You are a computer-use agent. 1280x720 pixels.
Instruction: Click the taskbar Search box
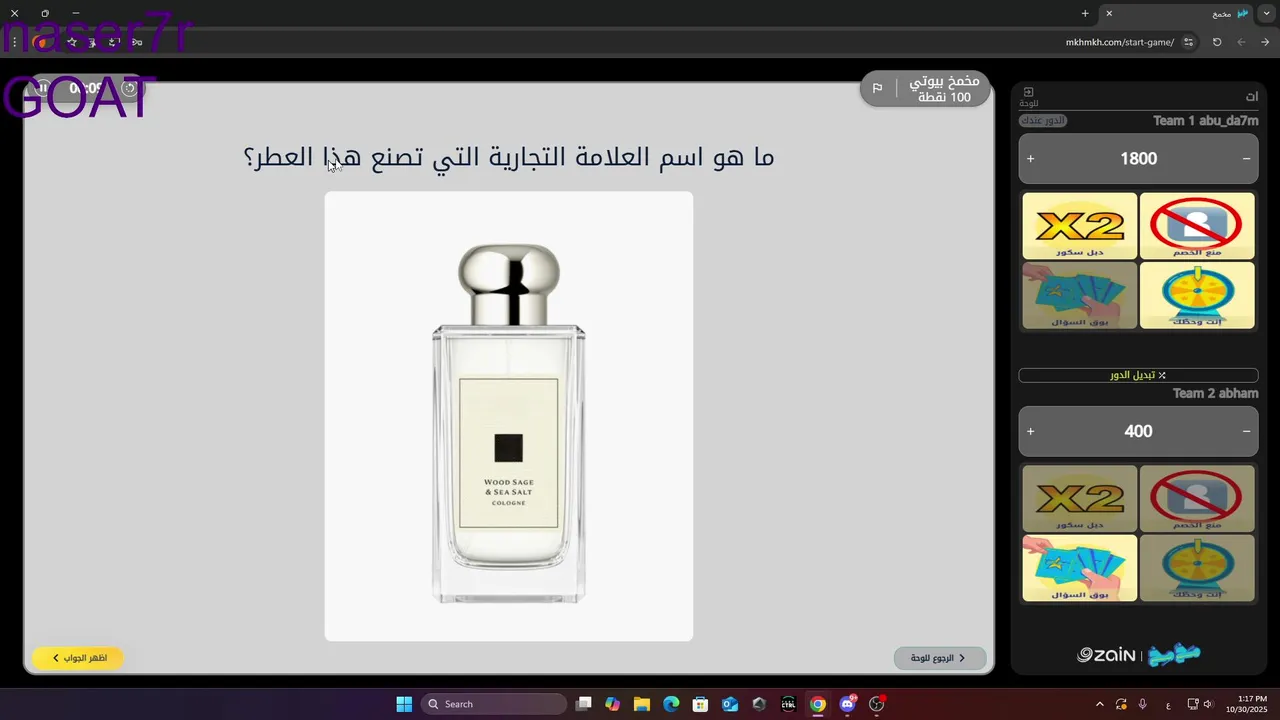(494, 704)
